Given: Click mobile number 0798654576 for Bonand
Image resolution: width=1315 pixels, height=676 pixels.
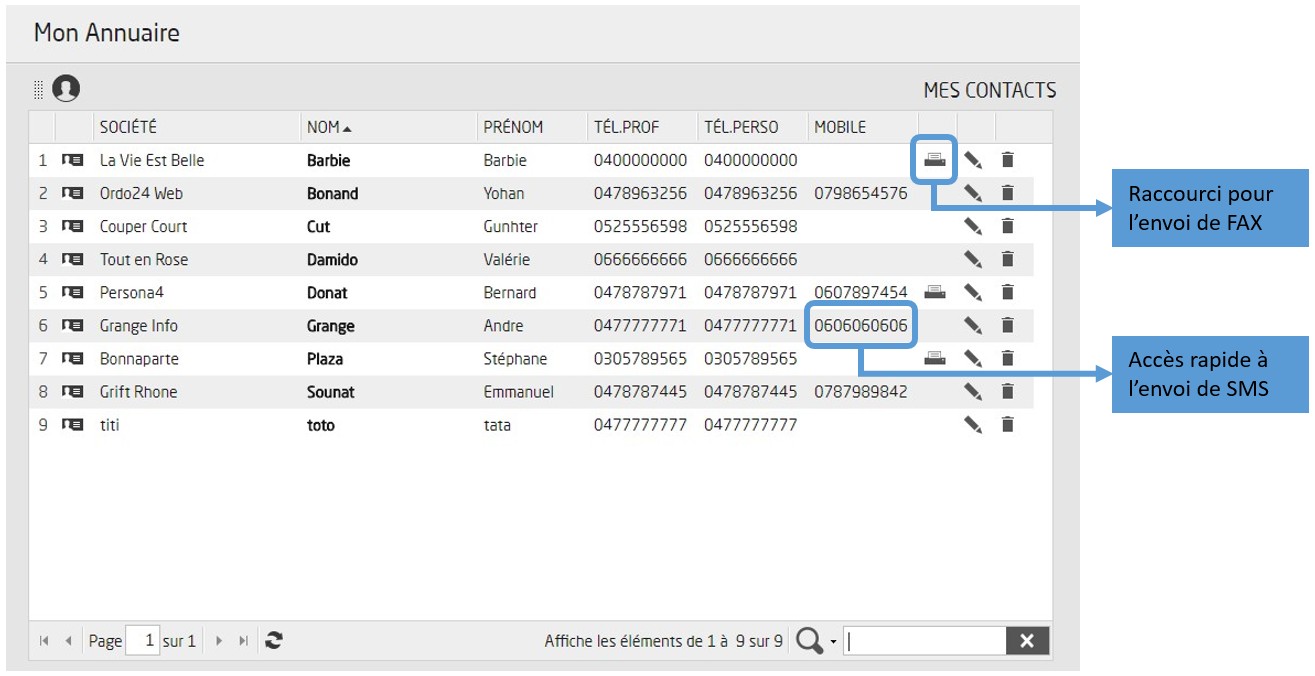Looking at the screenshot, I should tap(861, 193).
